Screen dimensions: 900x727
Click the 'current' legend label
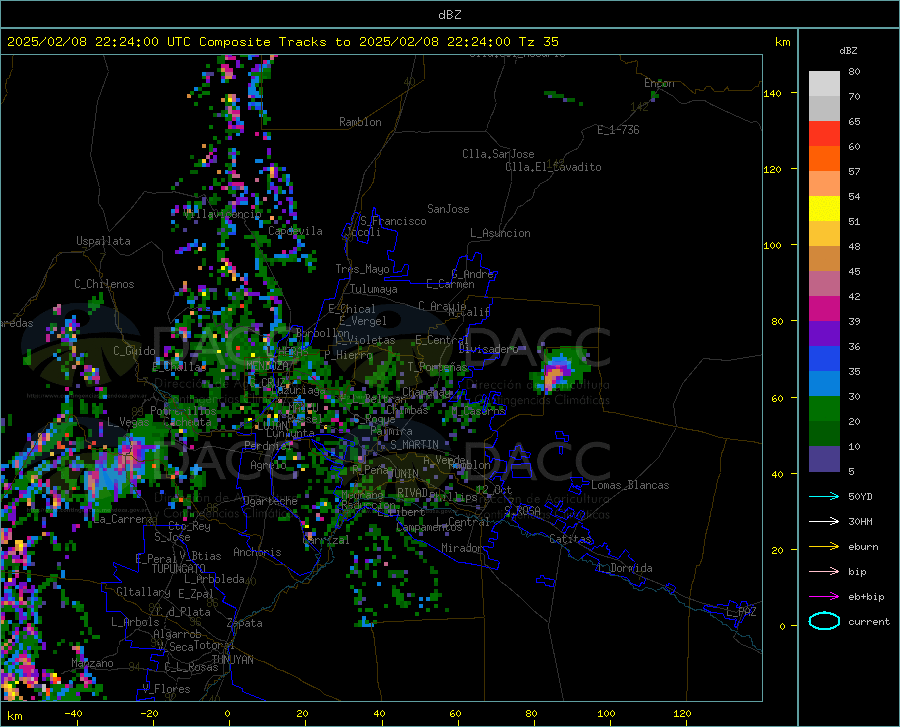pos(869,621)
